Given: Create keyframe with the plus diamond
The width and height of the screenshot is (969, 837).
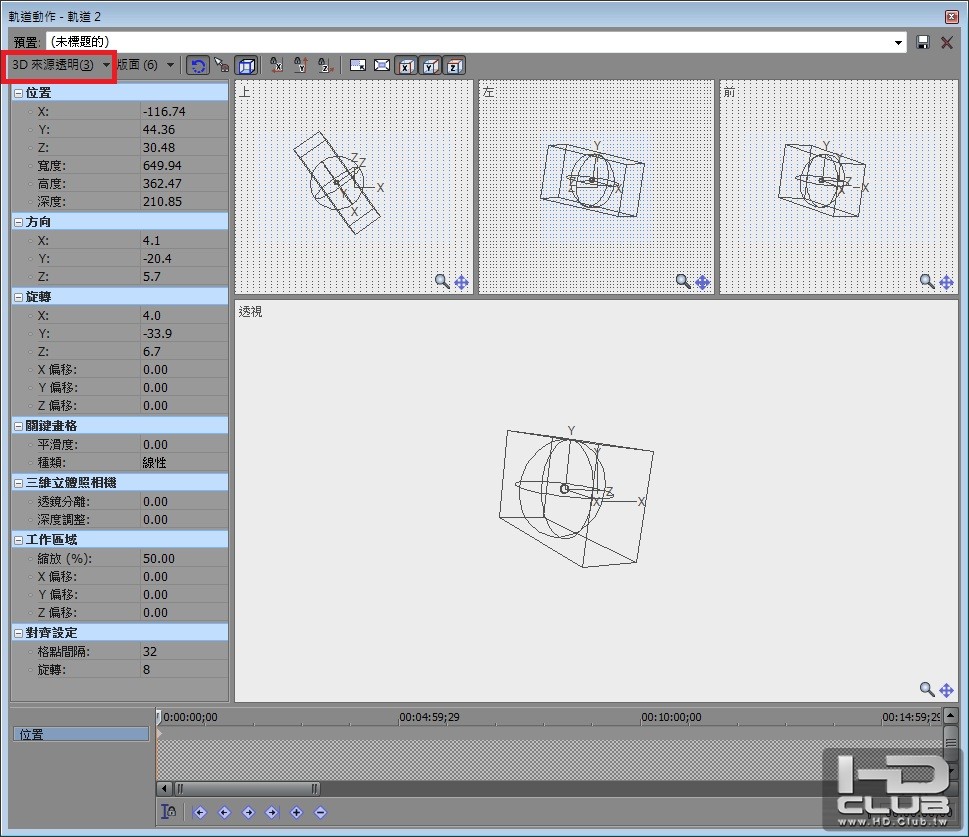Looking at the screenshot, I should click(x=296, y=812).
